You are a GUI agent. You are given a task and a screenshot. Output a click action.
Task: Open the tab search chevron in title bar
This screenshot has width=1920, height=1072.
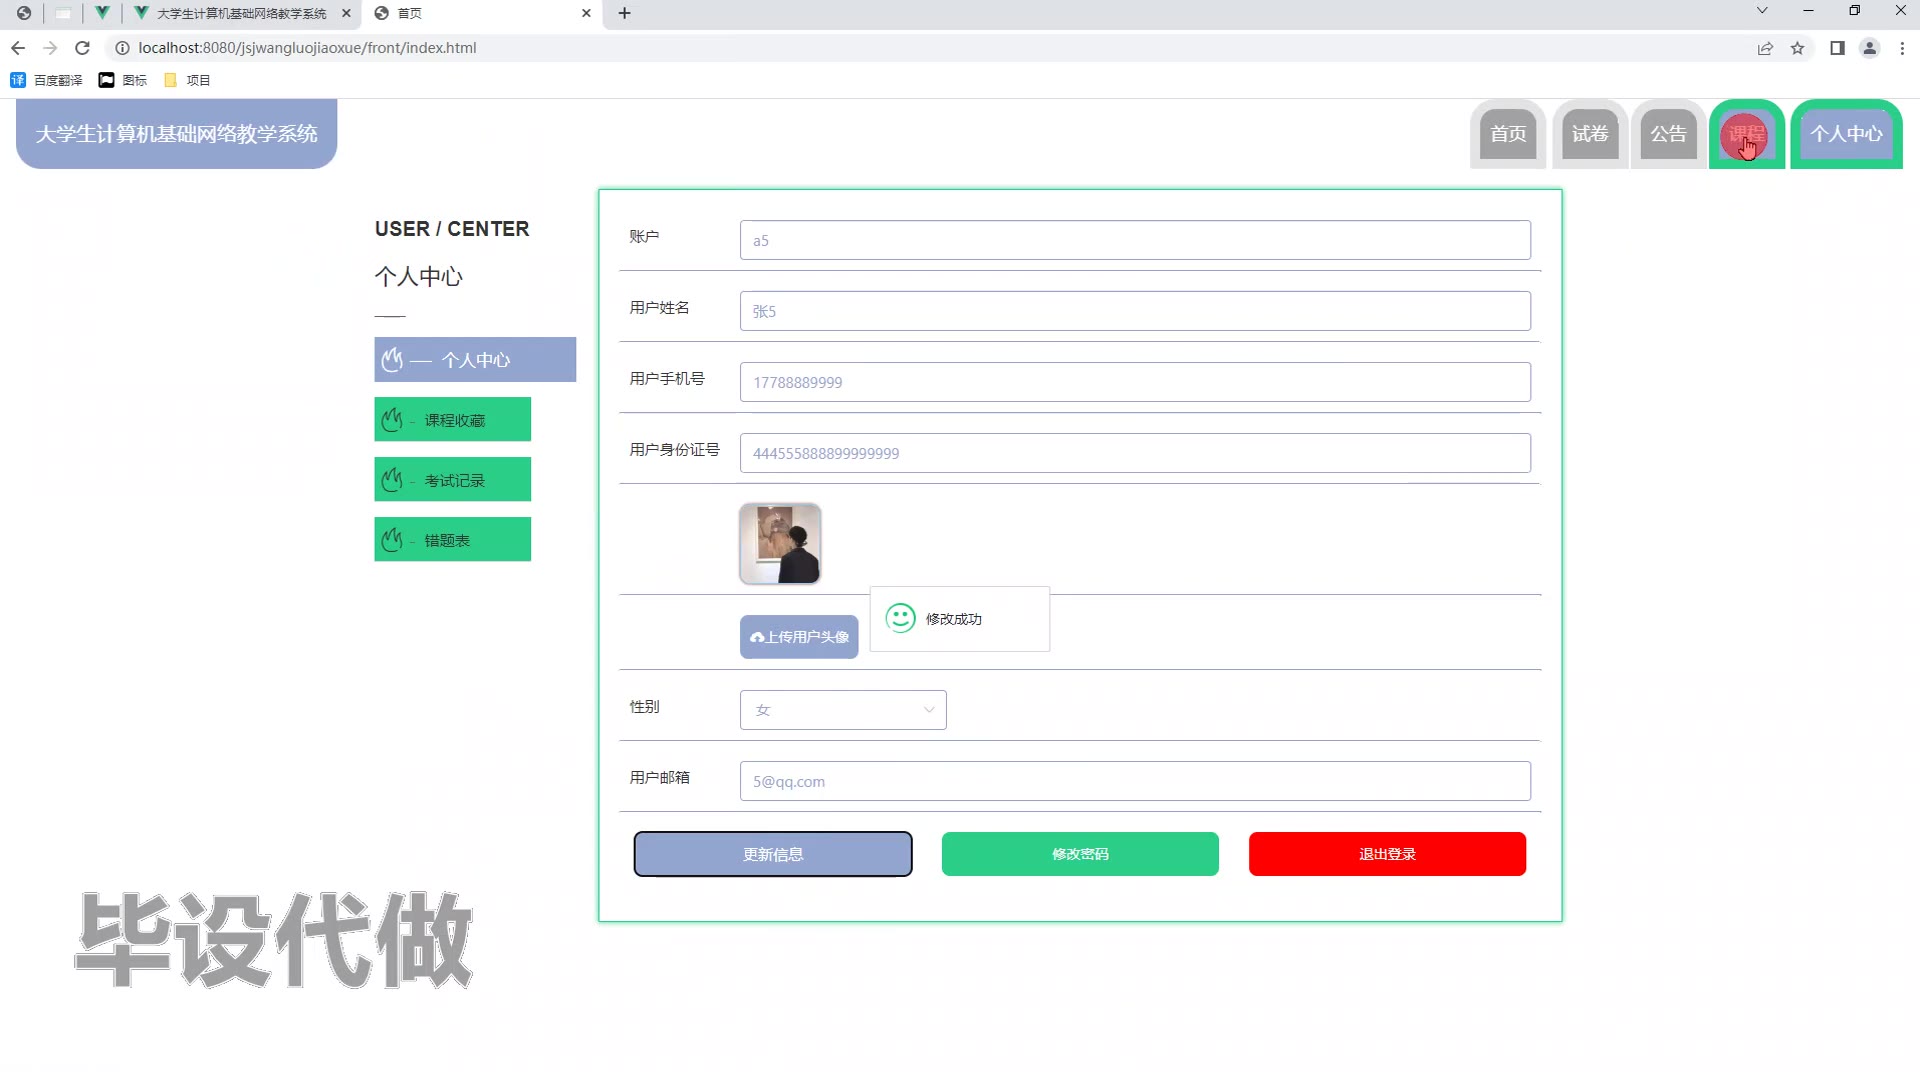point(1762,11)
